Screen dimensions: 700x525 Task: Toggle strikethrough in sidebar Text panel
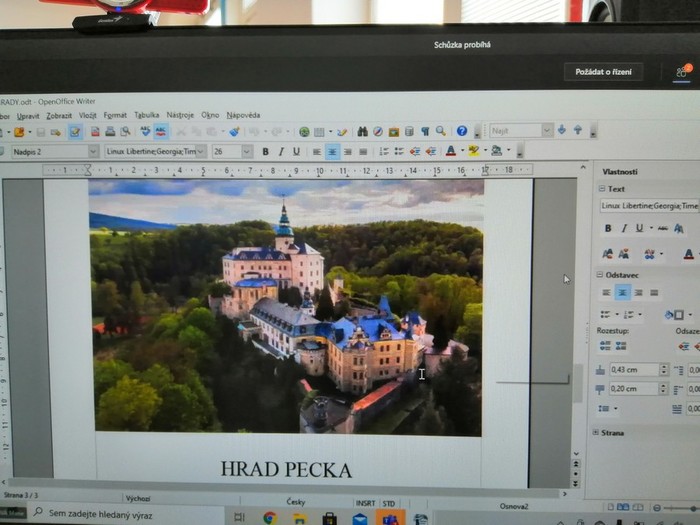pyautogui.click(x=663, y=228)
